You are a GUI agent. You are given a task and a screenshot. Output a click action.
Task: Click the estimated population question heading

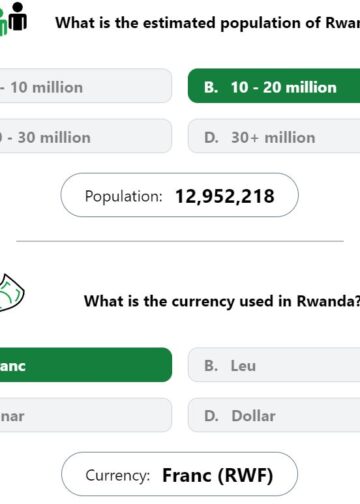pyautogui.click(x=207, y=23)
